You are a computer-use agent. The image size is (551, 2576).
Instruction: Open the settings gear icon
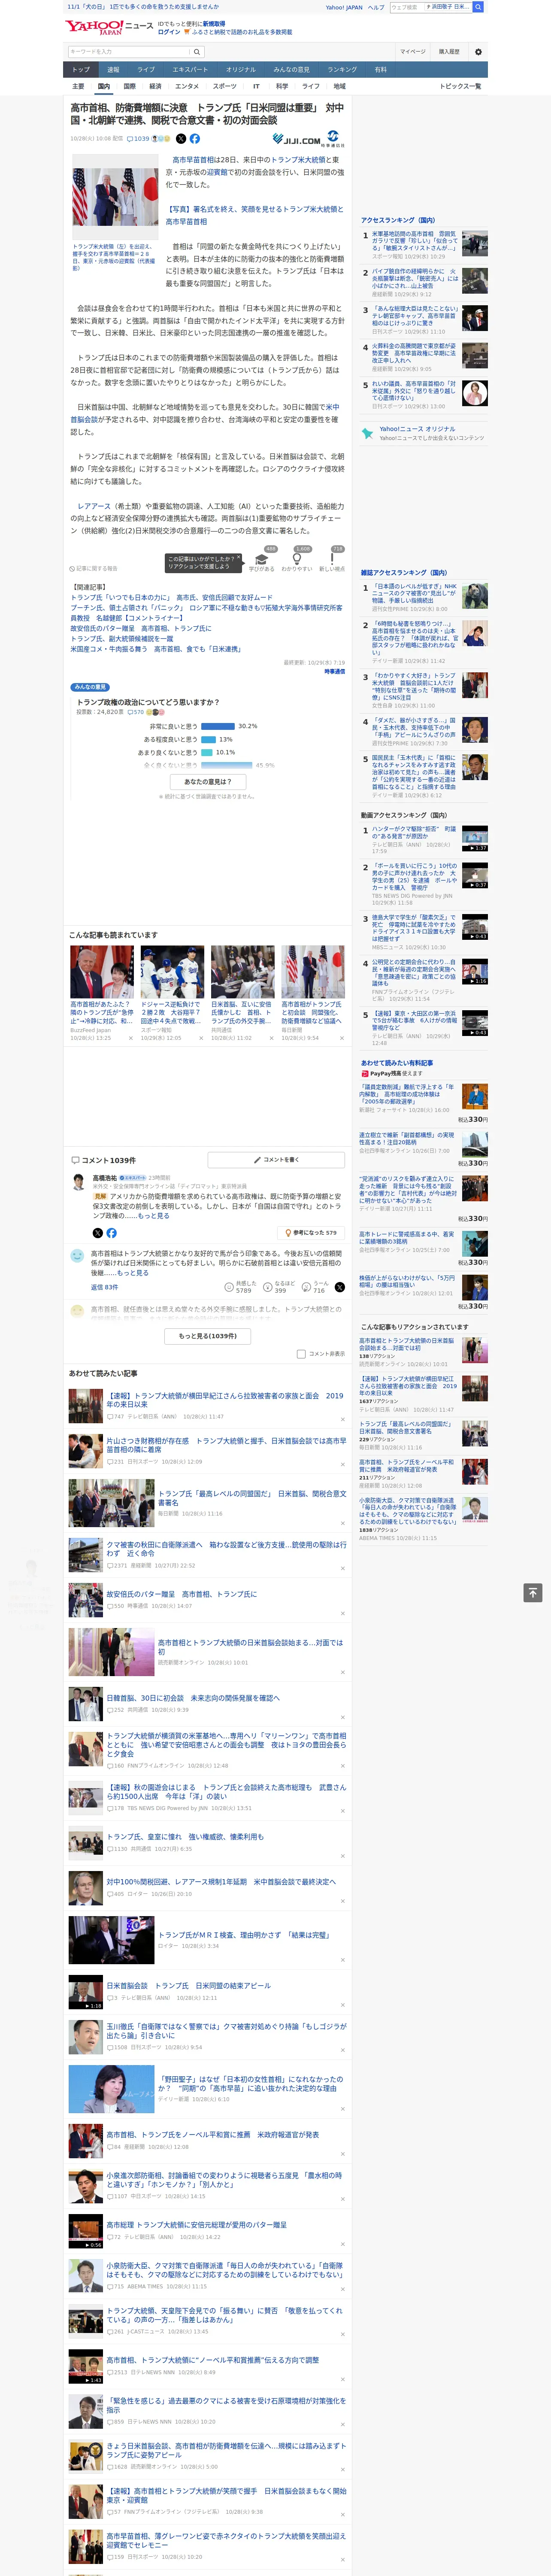click(478, 51)
